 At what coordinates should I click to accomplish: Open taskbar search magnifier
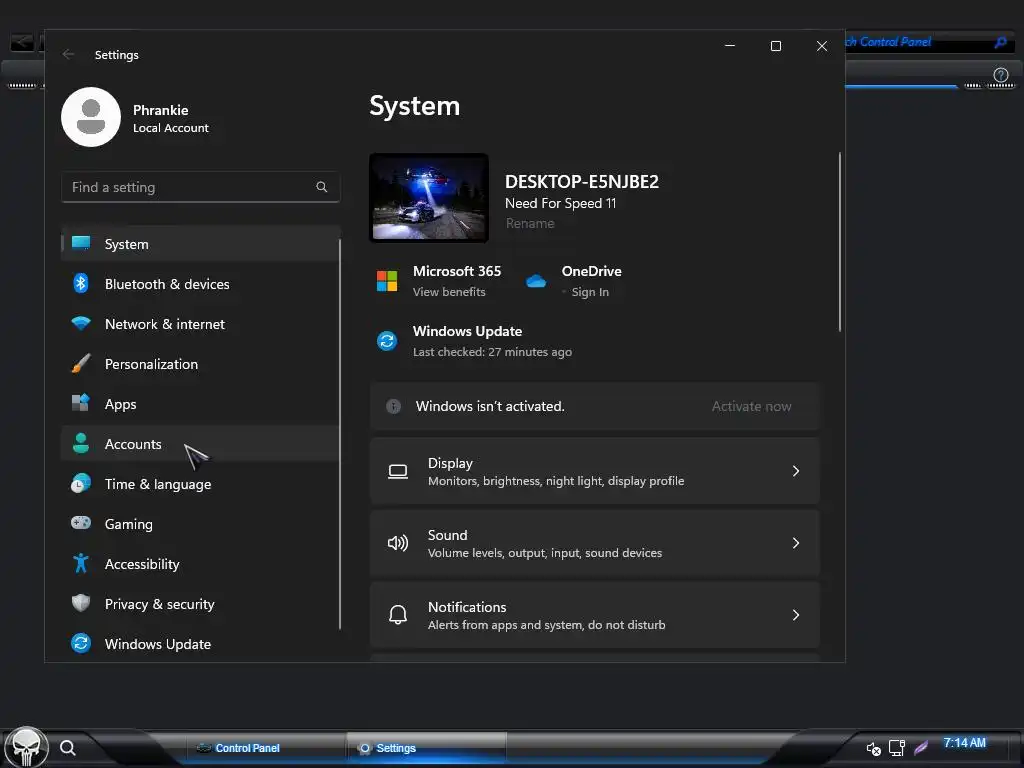click(68, 748)
